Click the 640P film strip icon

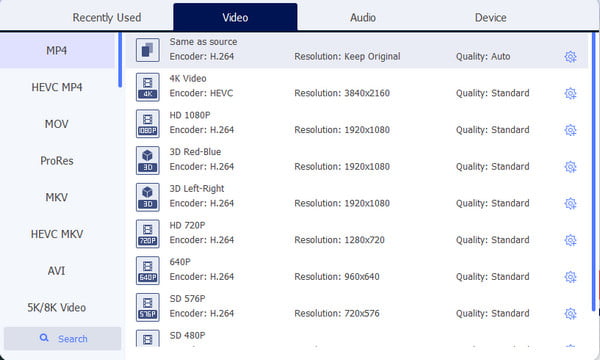click(x=148, y=270)
